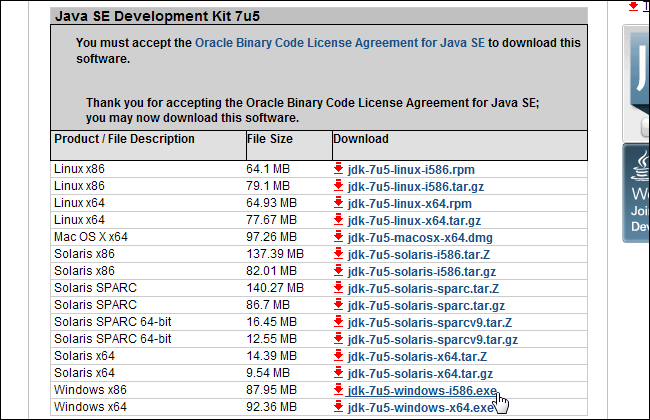This screenshot has height=420, width=650.
Task: Download jdk-7u5-solaris-sparcv9.tar.gz
Action: point(433,340)
